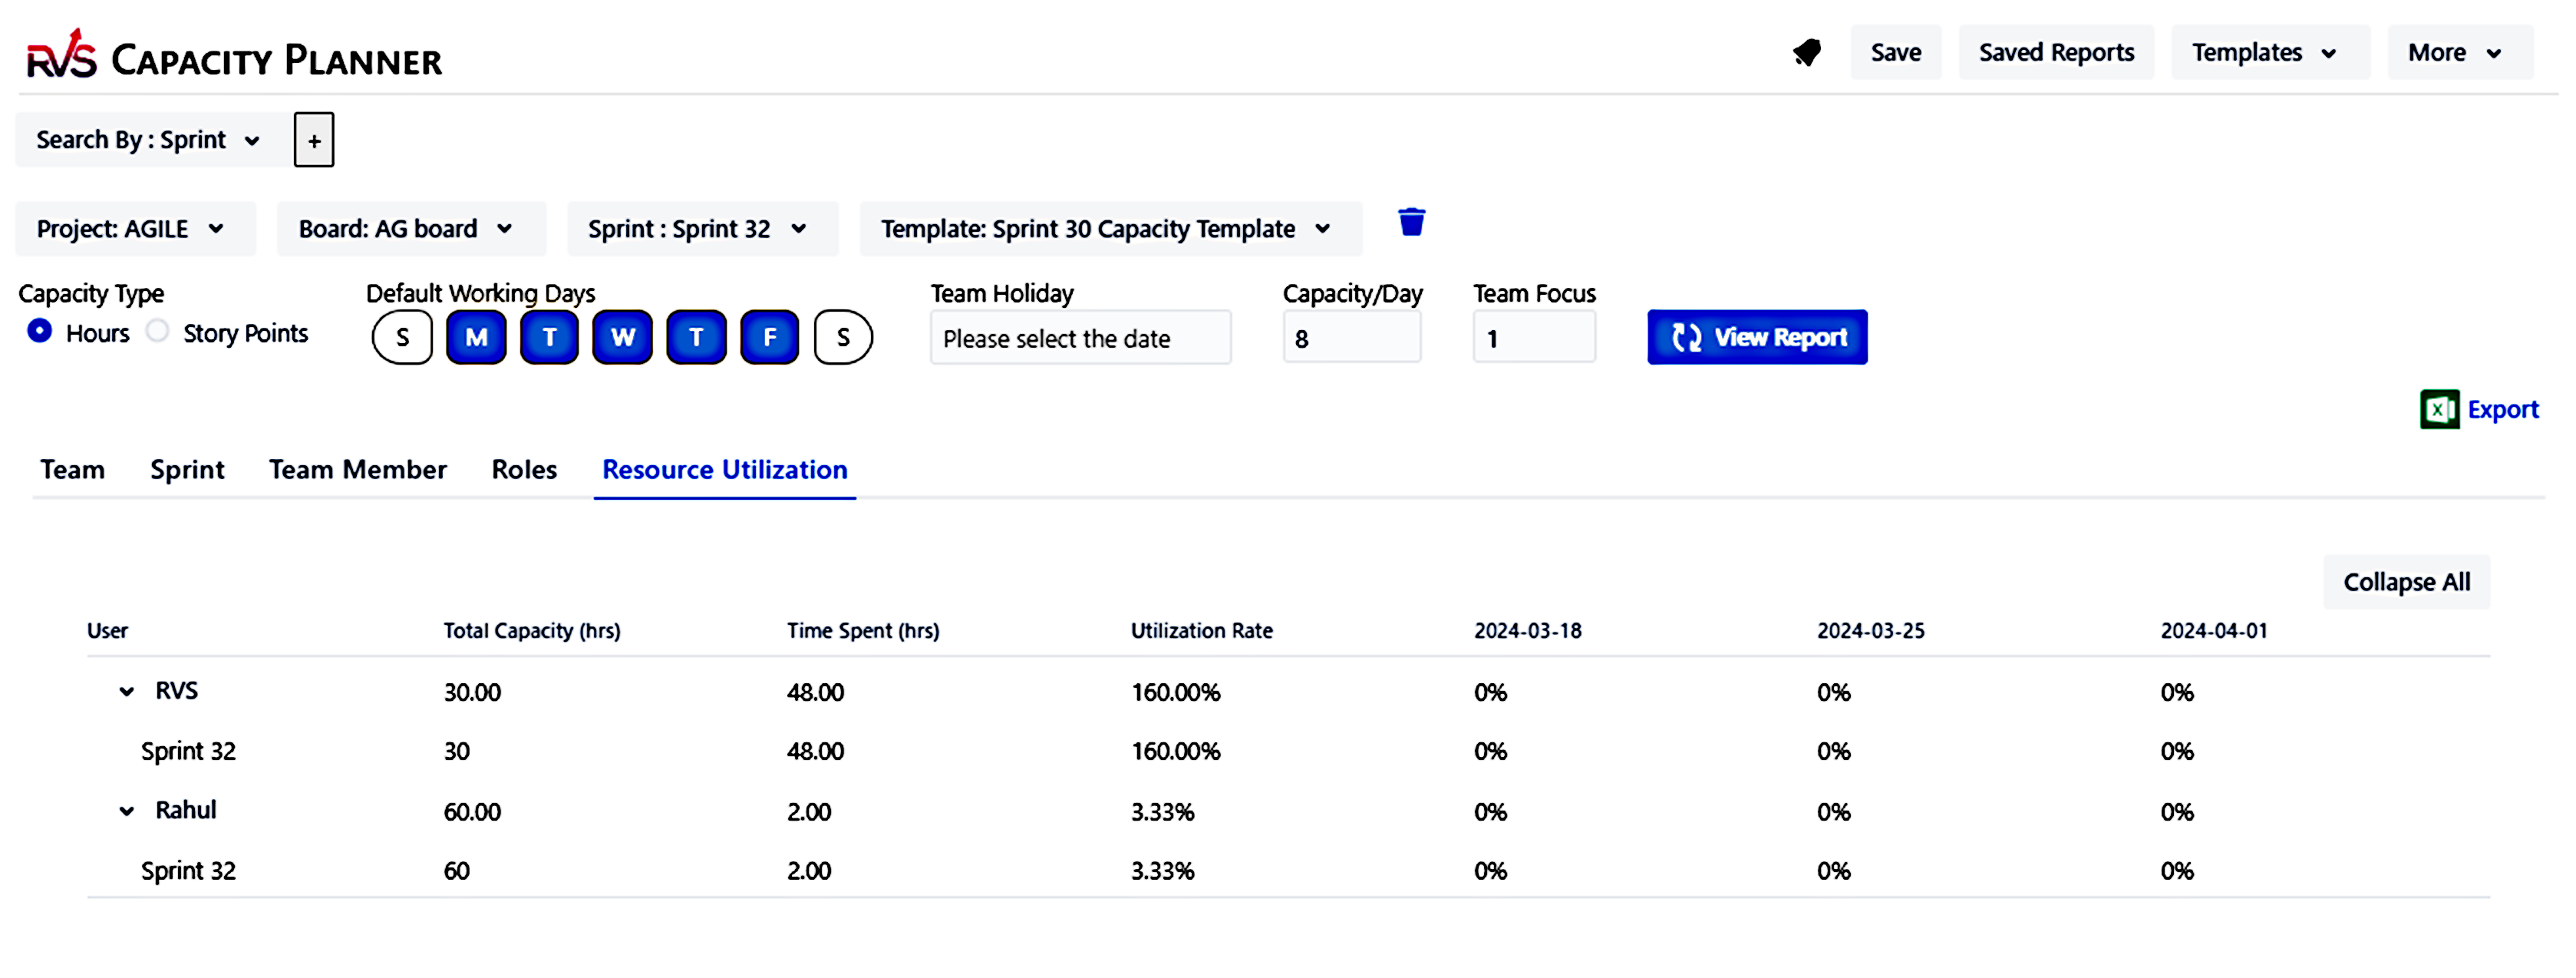Open the Sprint 30 Capacity Template dropdown

coord(1110,228)
